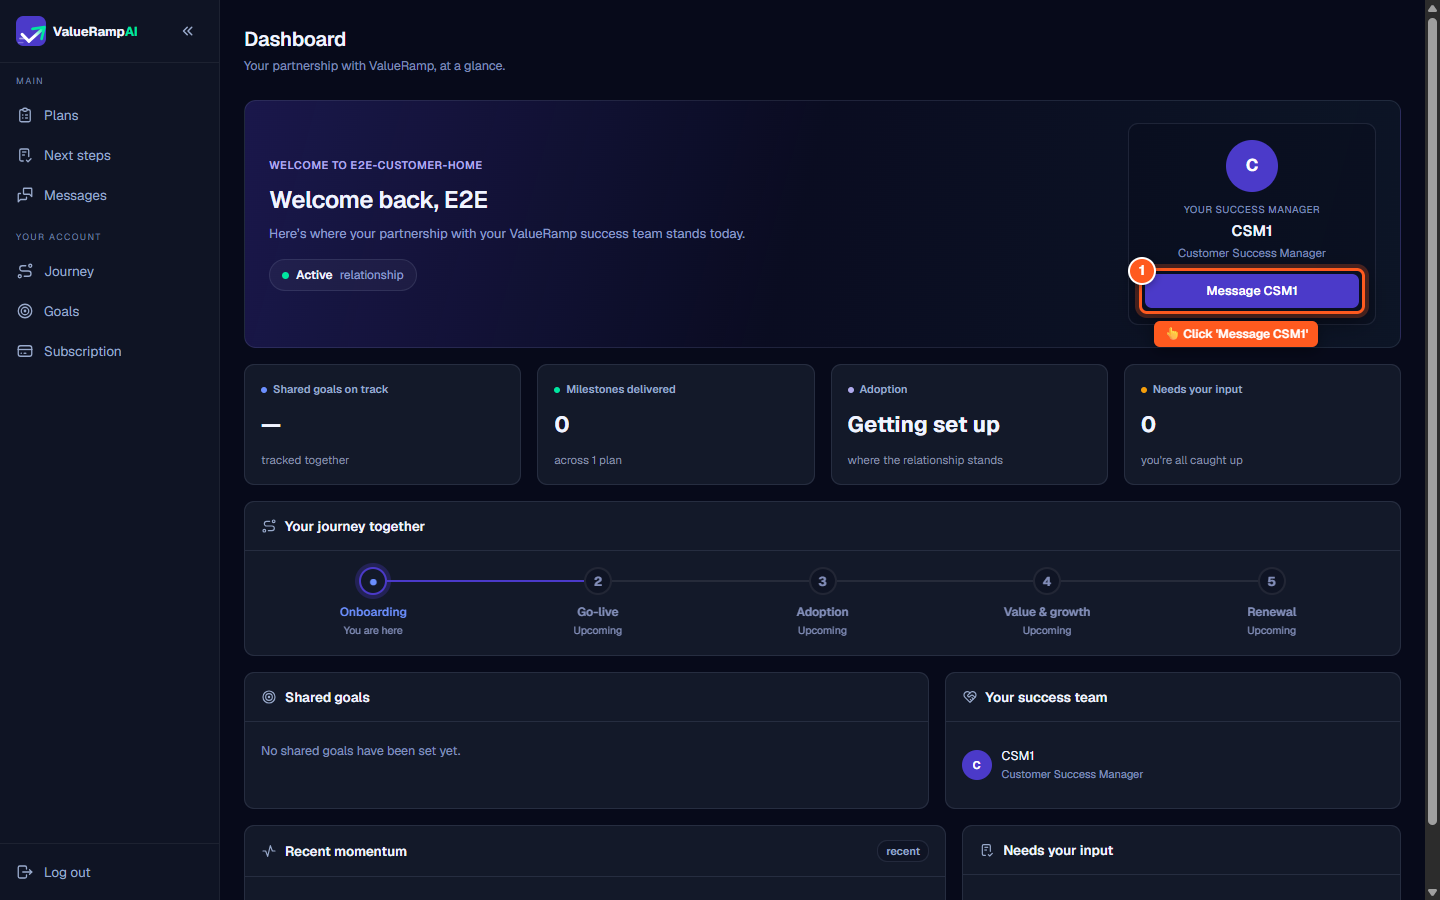Viewport: 1440px width, 900px height.
Task: Click the 'YOUR SUCCESS MANAGER' label
Action: [1252, 210]
